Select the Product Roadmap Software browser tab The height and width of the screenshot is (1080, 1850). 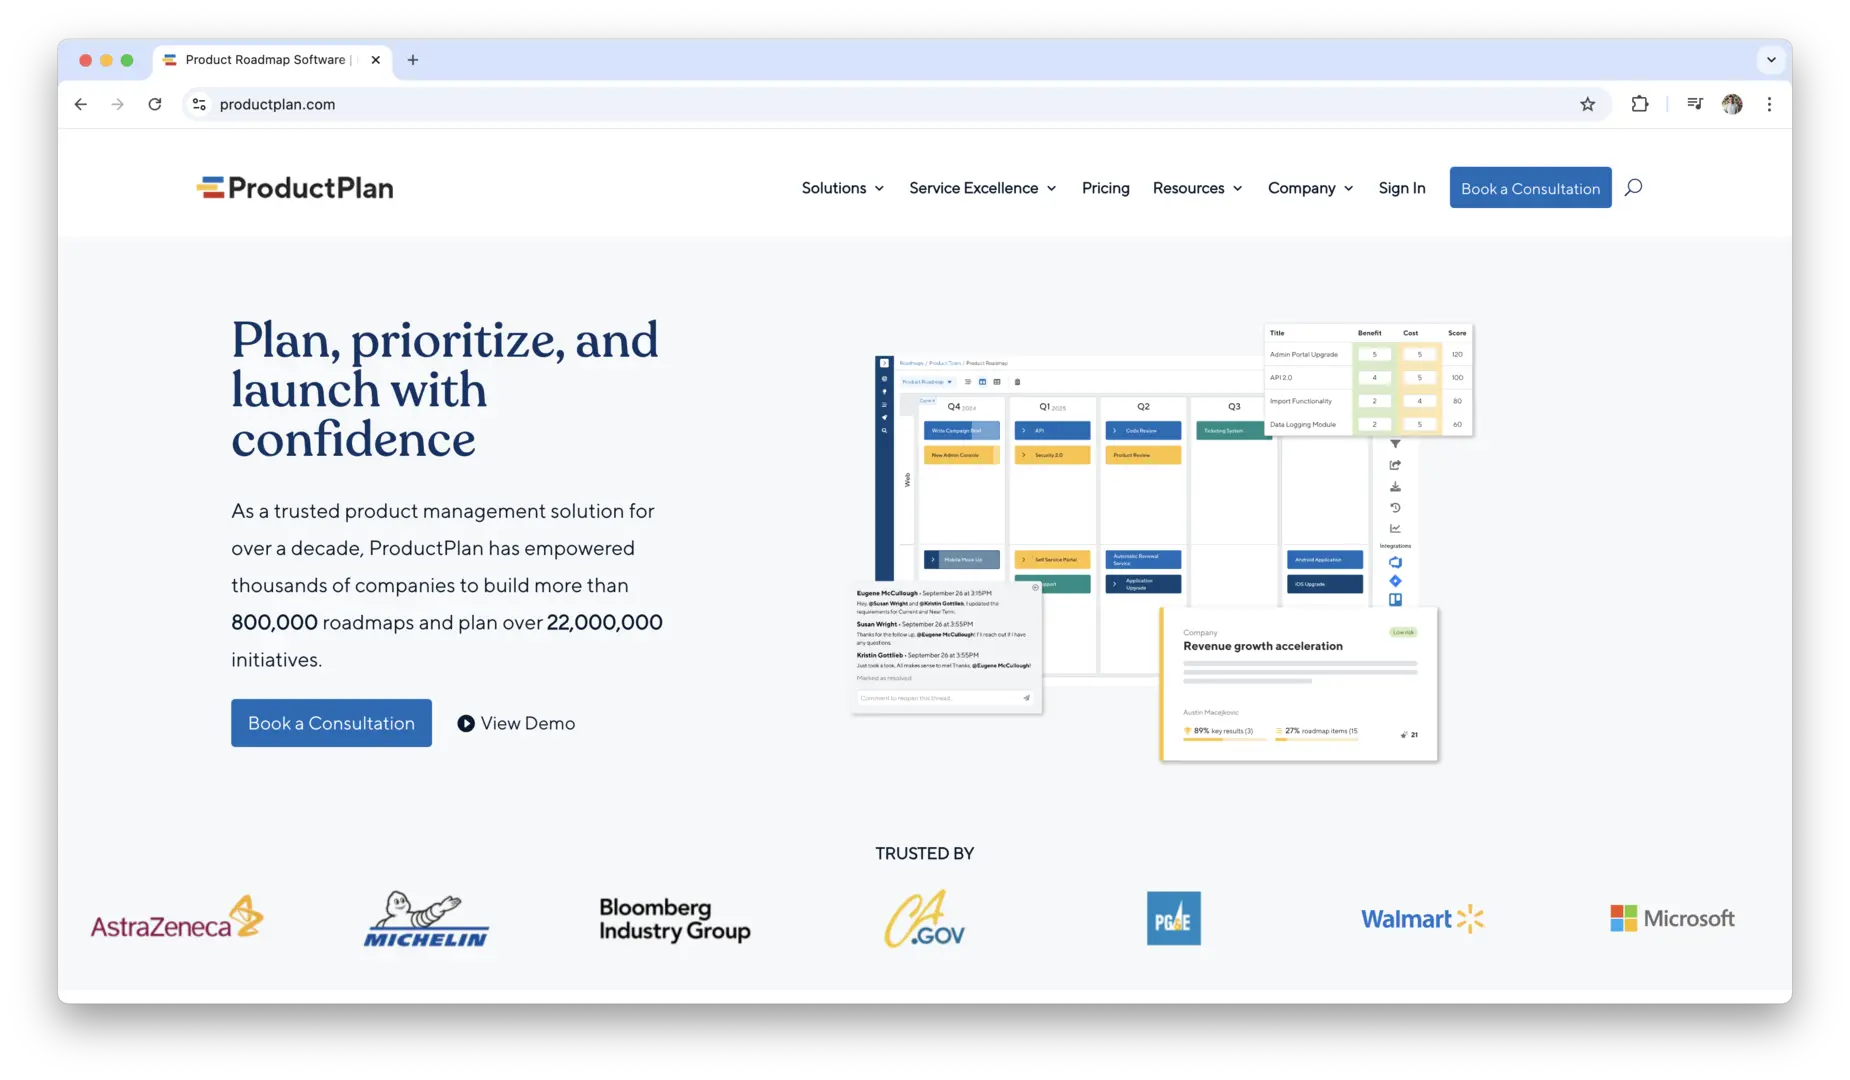pyautogui.click(x=265, y=60)
